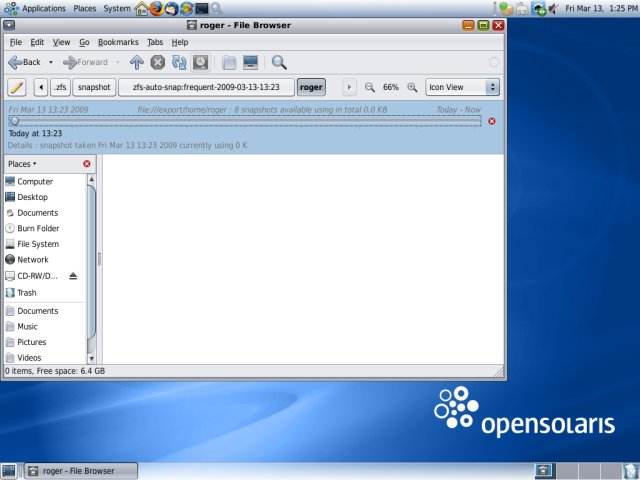This screenshot has height=480, width=640.
Task: Click the Show Desktop button in bottom panel
Action: (x=9, y=471)
